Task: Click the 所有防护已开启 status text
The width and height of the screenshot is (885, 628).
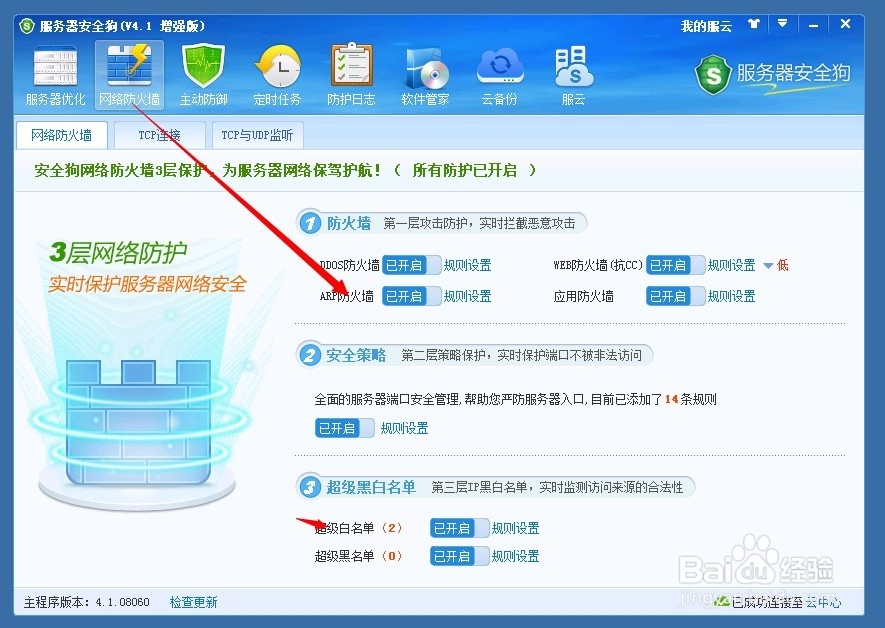Action: pyautogui.click(x=465, y=170)
